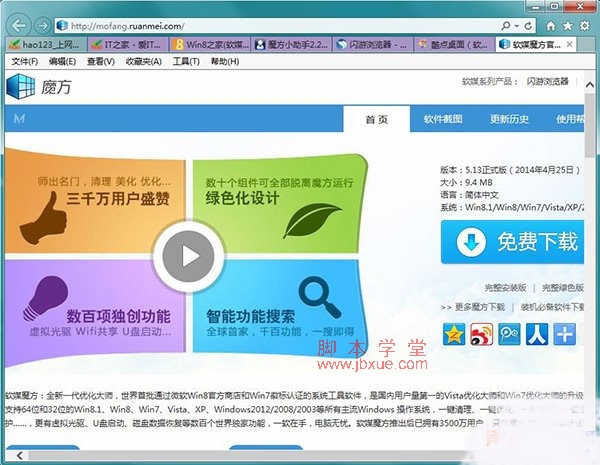Select the 首页 navigation tab
Screen dimensions: 600x465
[377, 119]
